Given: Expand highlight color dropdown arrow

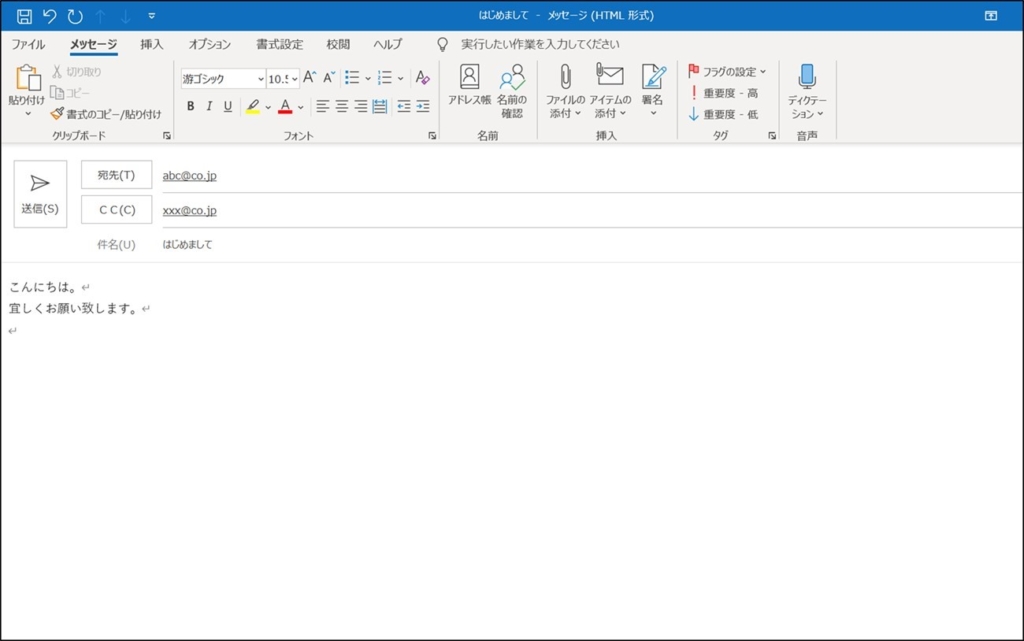Looking at the screenshot, I should 268,107.
